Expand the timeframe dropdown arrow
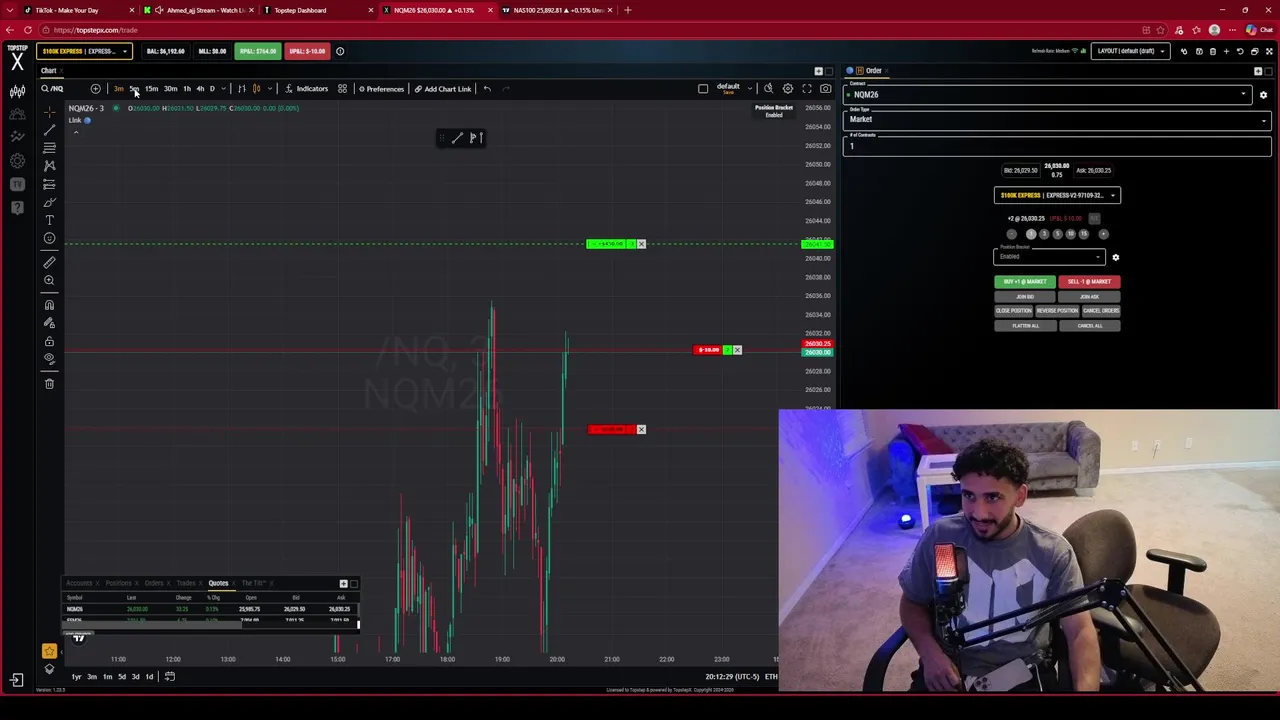1280x720 pixels. tap(223, 89)
